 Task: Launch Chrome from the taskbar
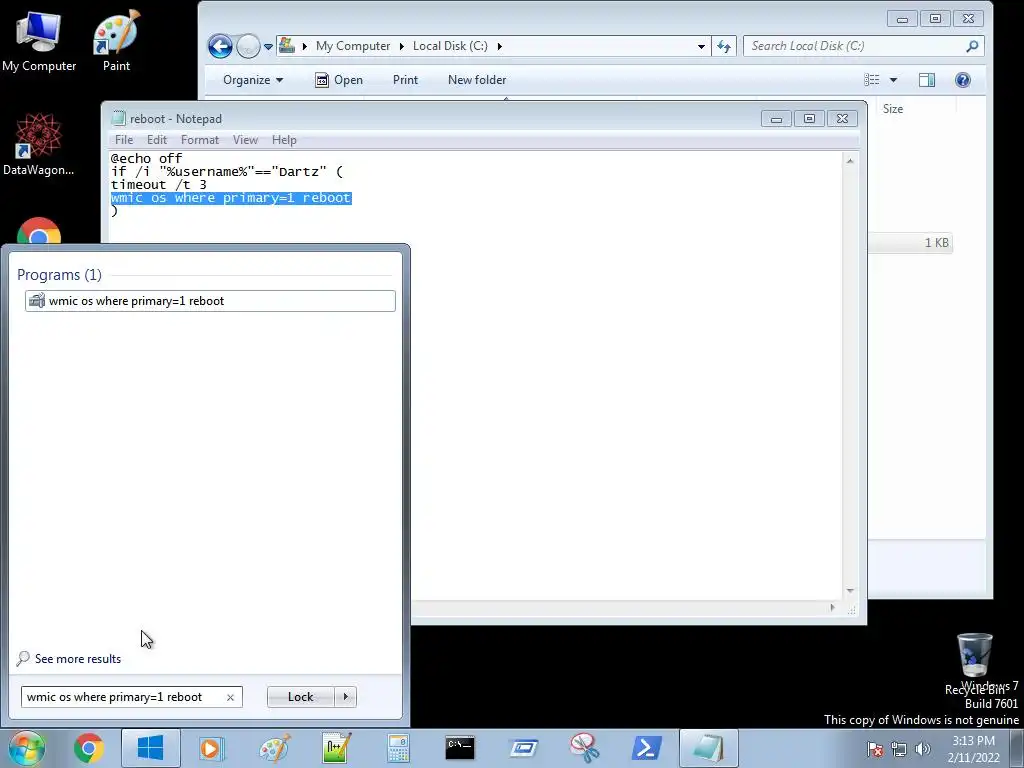point(89,748)
